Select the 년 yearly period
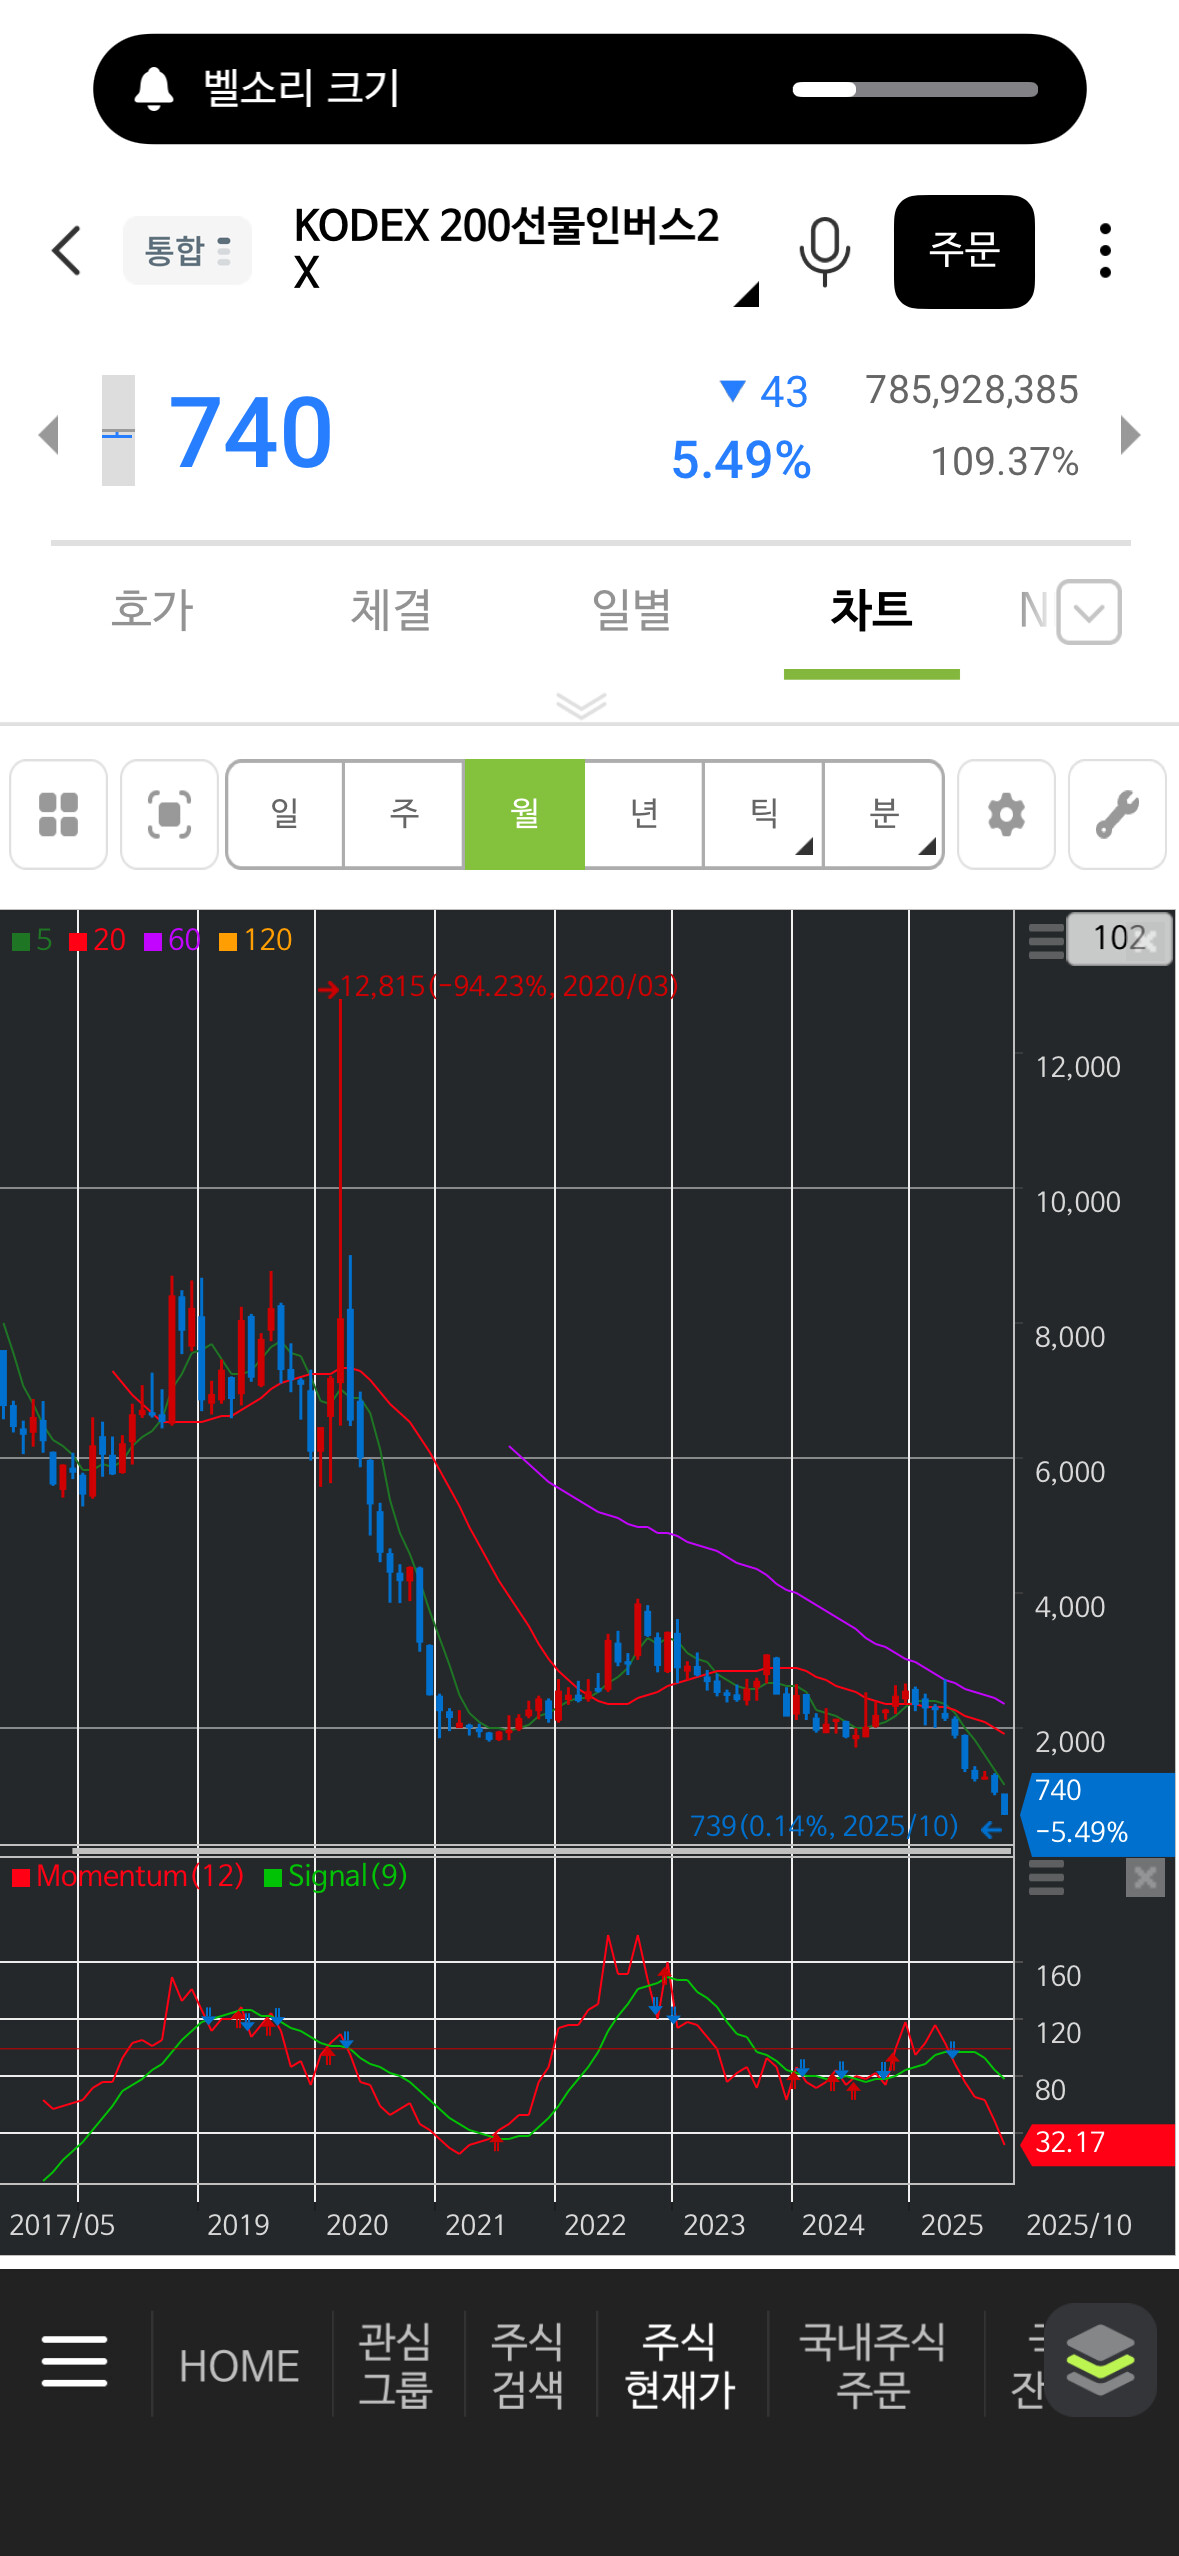 (644, 814)
